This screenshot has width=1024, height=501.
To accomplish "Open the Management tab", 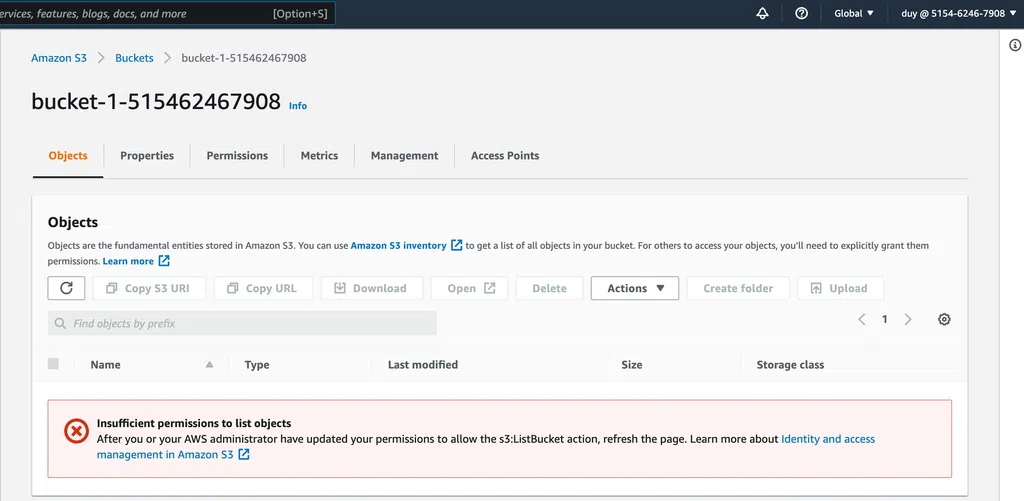I will pyautogui.click(x=404, y=155).
